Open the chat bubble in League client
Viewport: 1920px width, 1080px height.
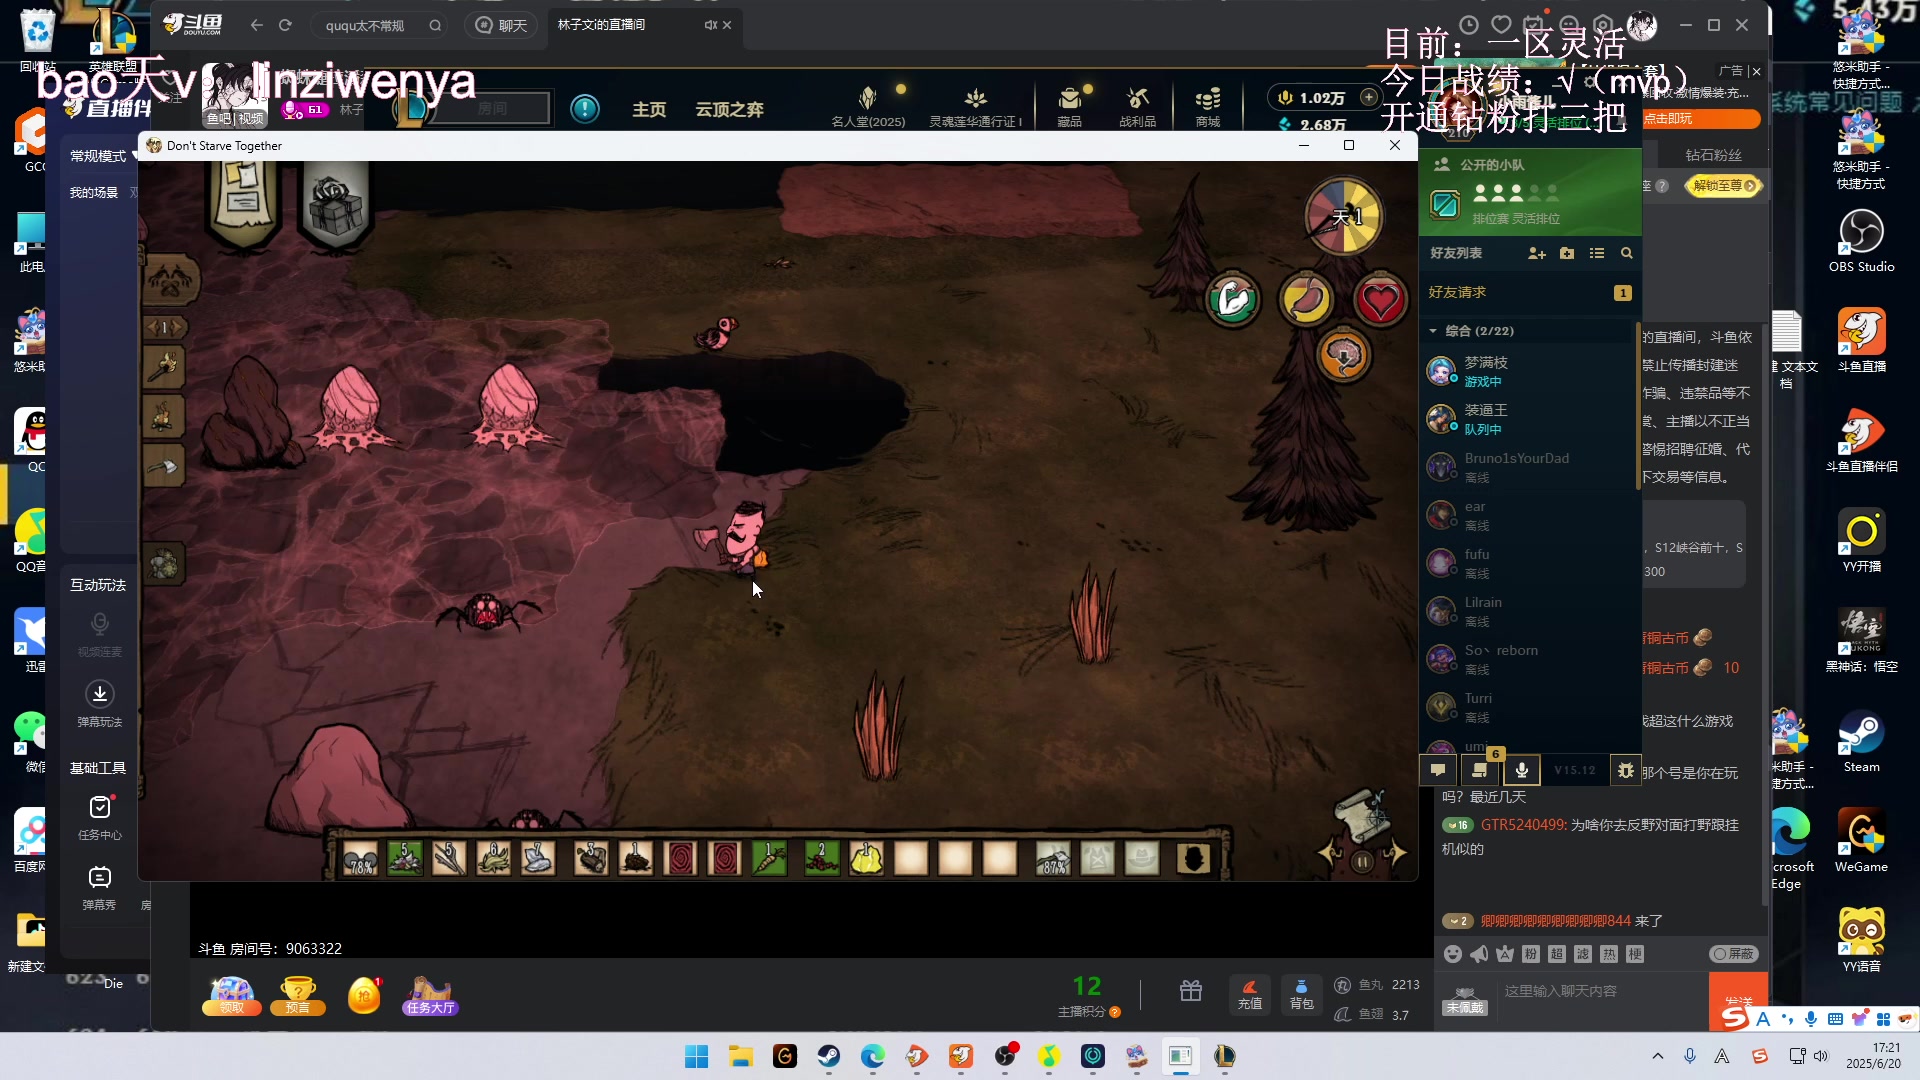click(1438, 770)
